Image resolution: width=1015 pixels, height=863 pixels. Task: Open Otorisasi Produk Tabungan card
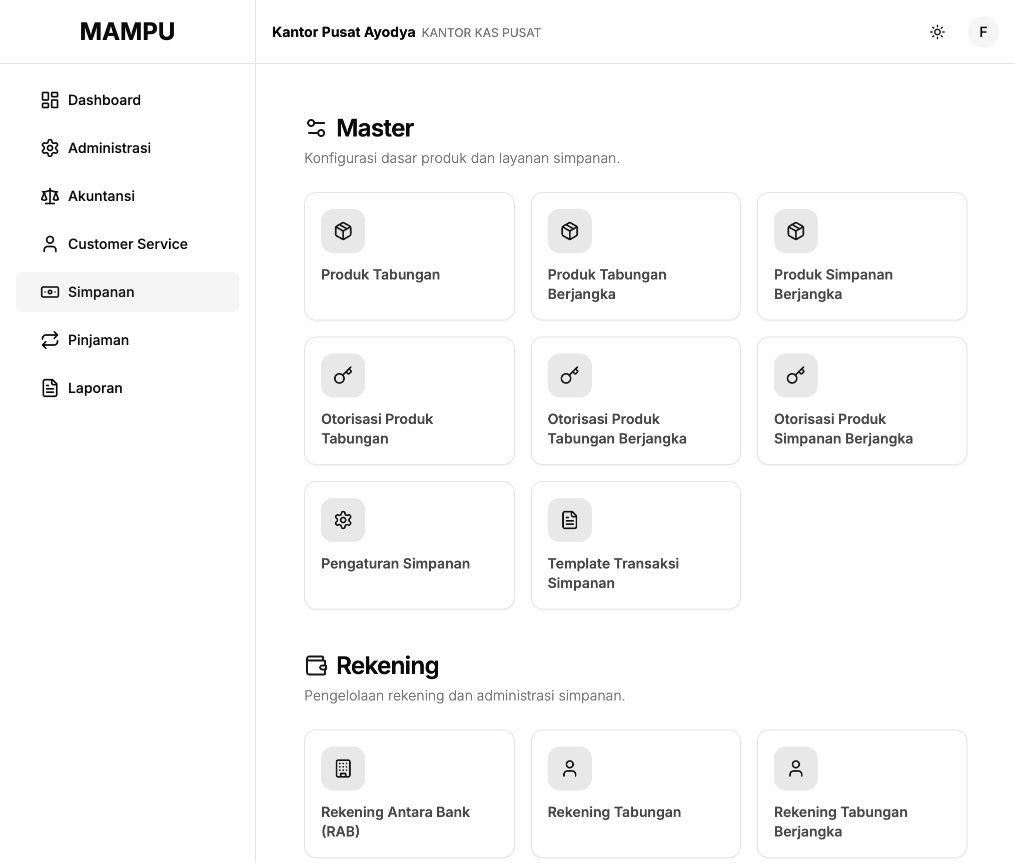tap(409, 401)
